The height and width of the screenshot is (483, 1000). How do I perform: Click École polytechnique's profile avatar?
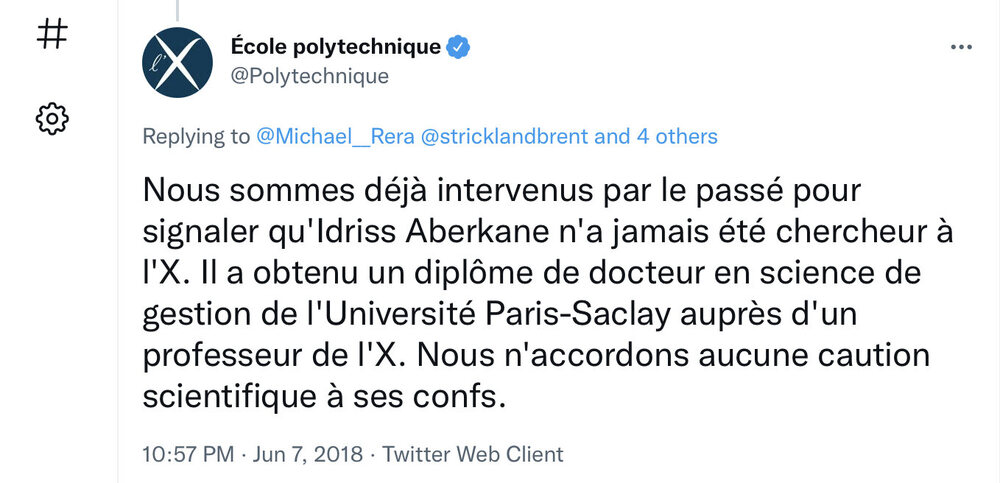pyautogui.click(x=178, y=62)
